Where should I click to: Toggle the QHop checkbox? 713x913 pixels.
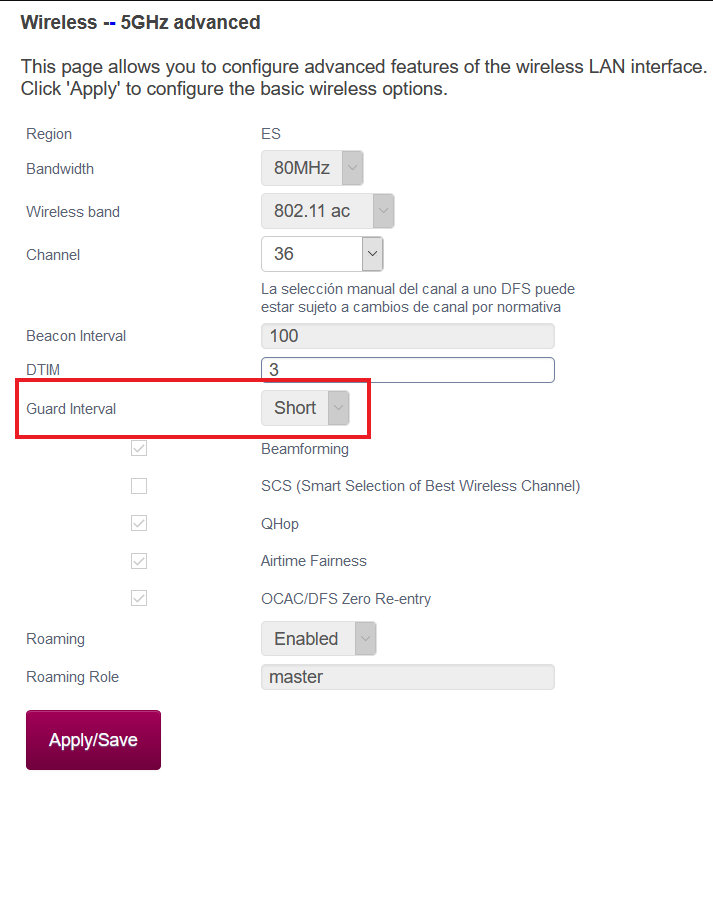[x=139, y=523]
